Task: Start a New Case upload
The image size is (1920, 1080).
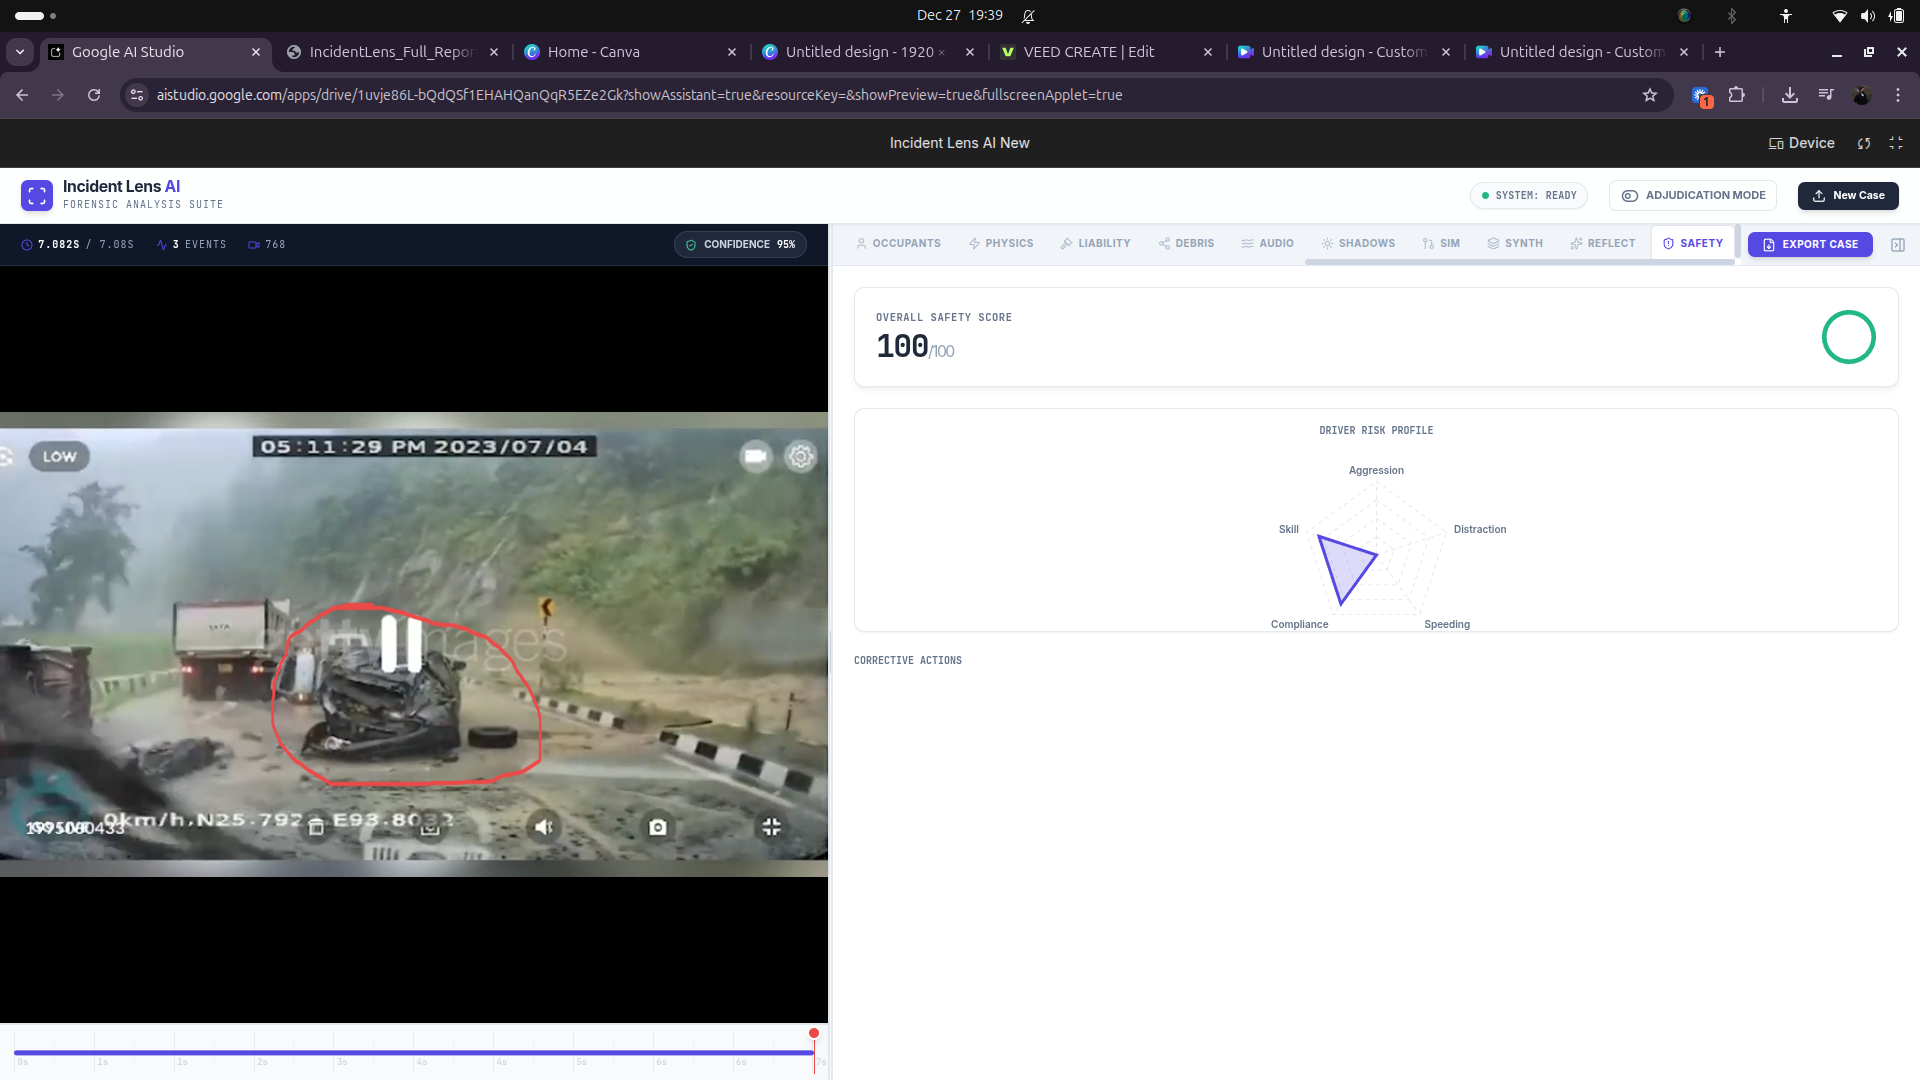Action: coord(1847,196)
